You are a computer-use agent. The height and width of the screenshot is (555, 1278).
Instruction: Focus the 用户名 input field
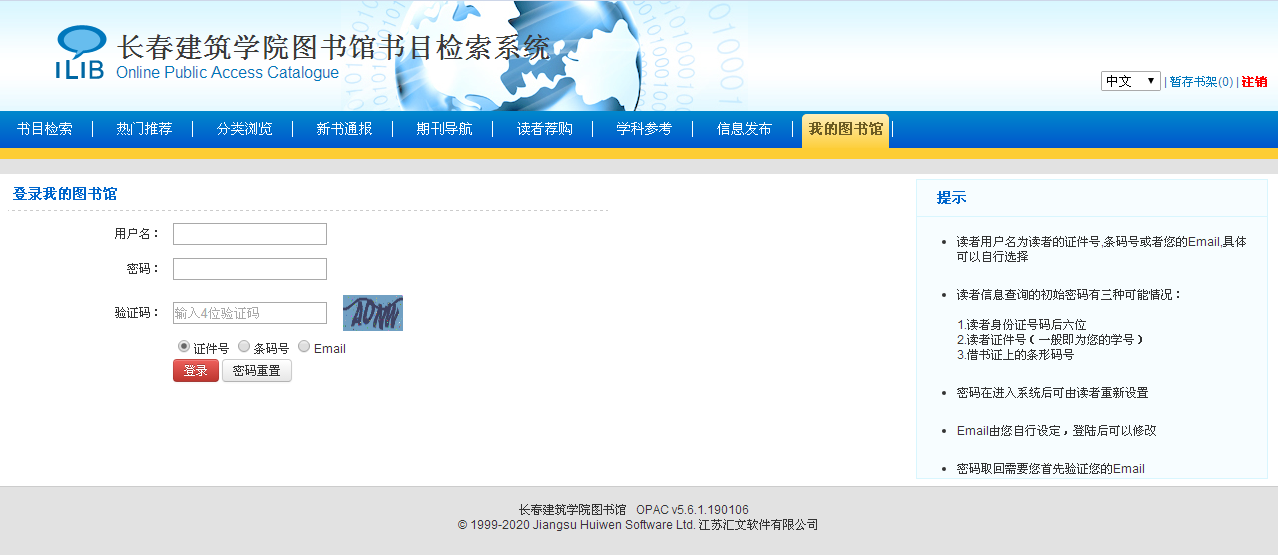pyautogui.click(x=250, y=234)
